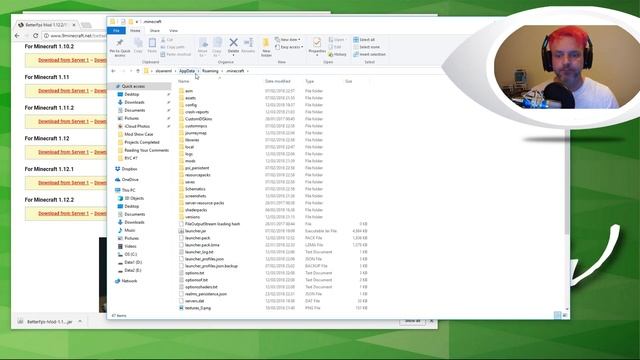
Task: Select the shaderpacks folder
Action: tap(193, 210)
